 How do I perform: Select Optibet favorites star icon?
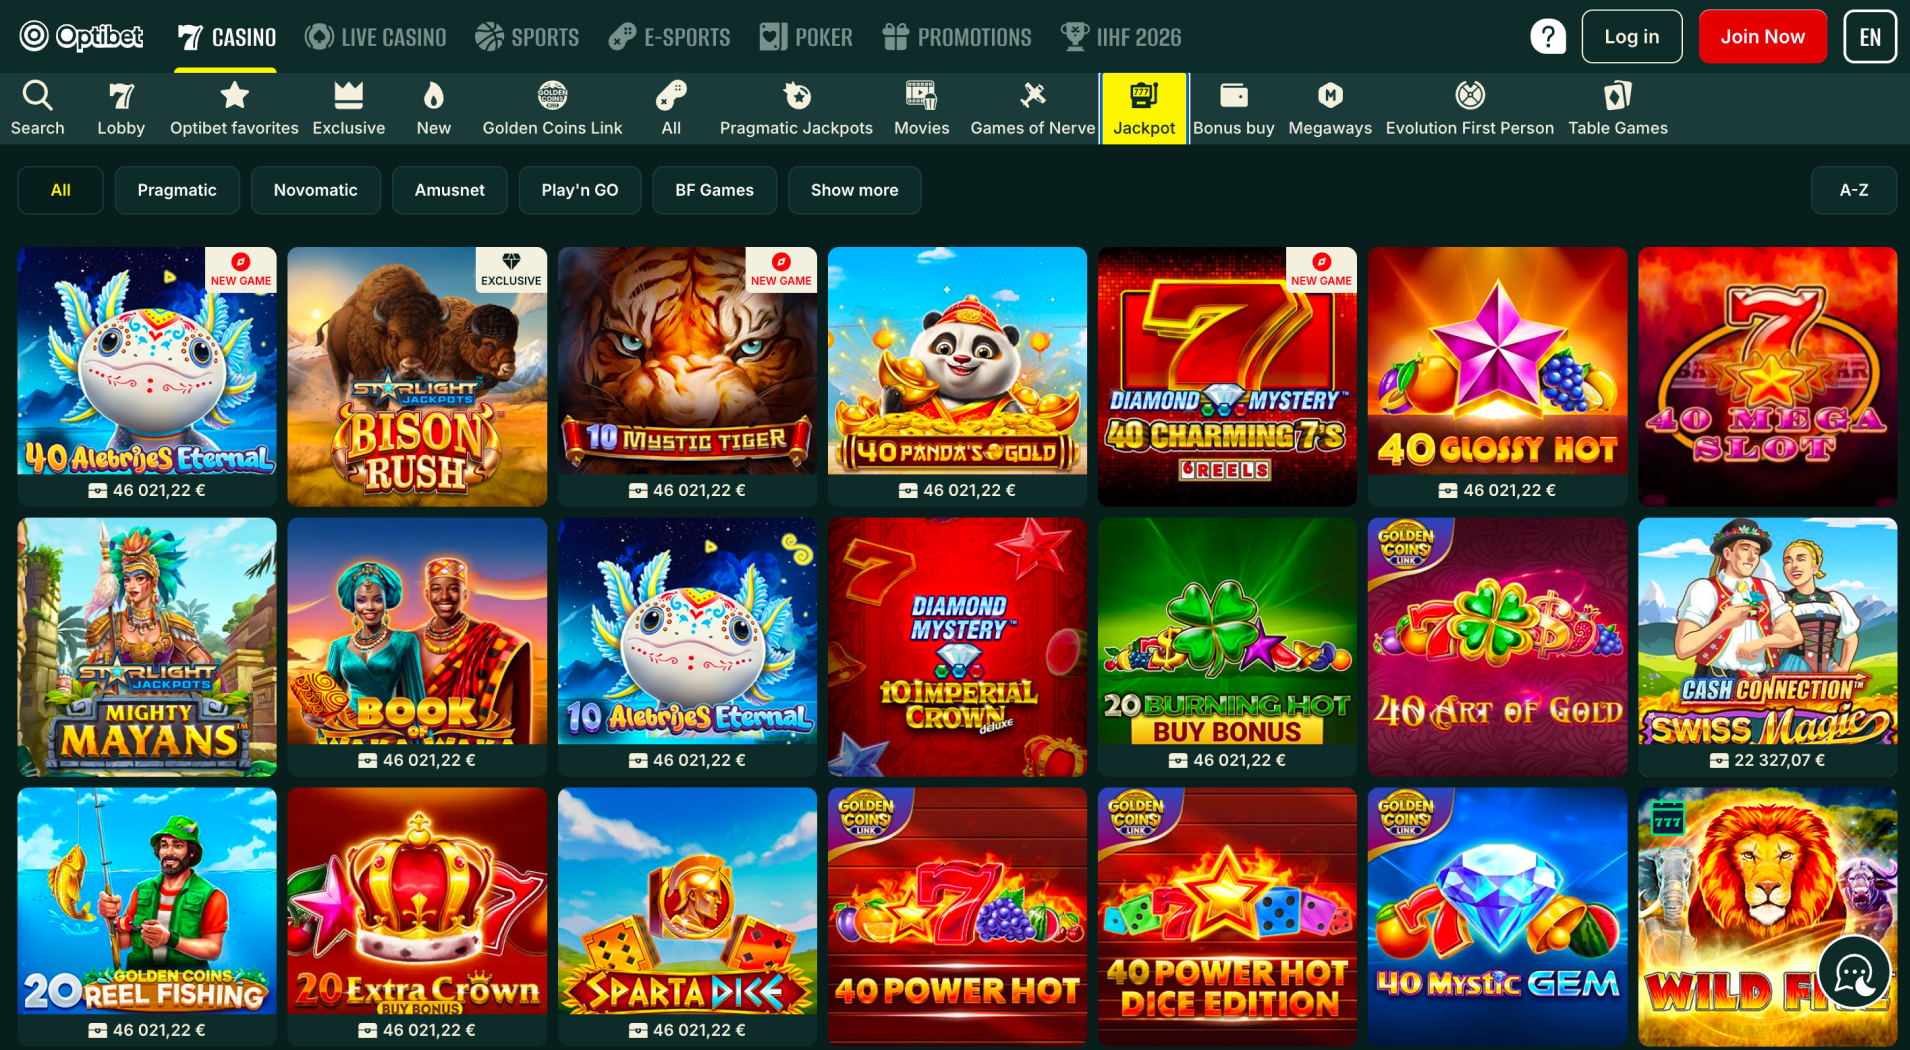[x=234, y=96]
